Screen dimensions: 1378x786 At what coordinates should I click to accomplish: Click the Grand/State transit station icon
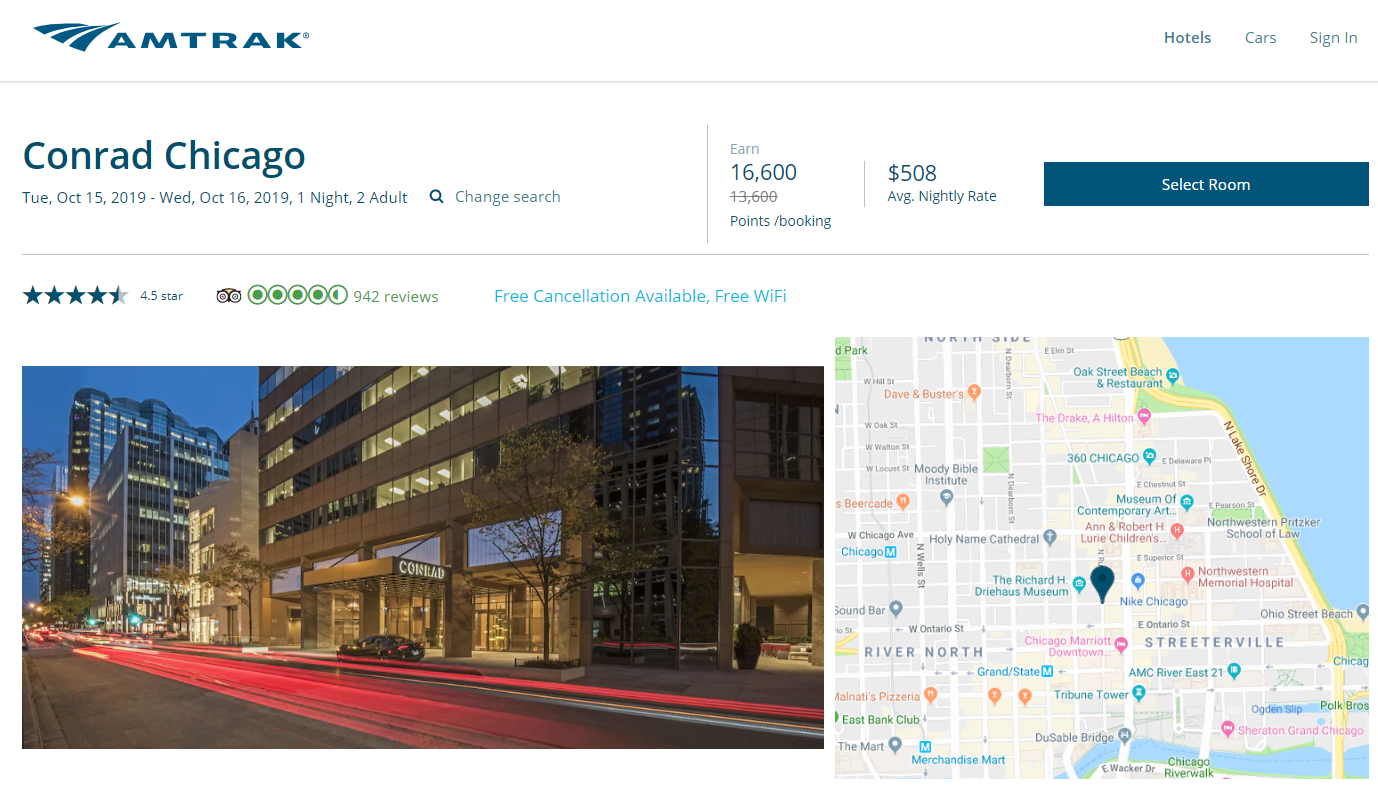coord(1048,671)
